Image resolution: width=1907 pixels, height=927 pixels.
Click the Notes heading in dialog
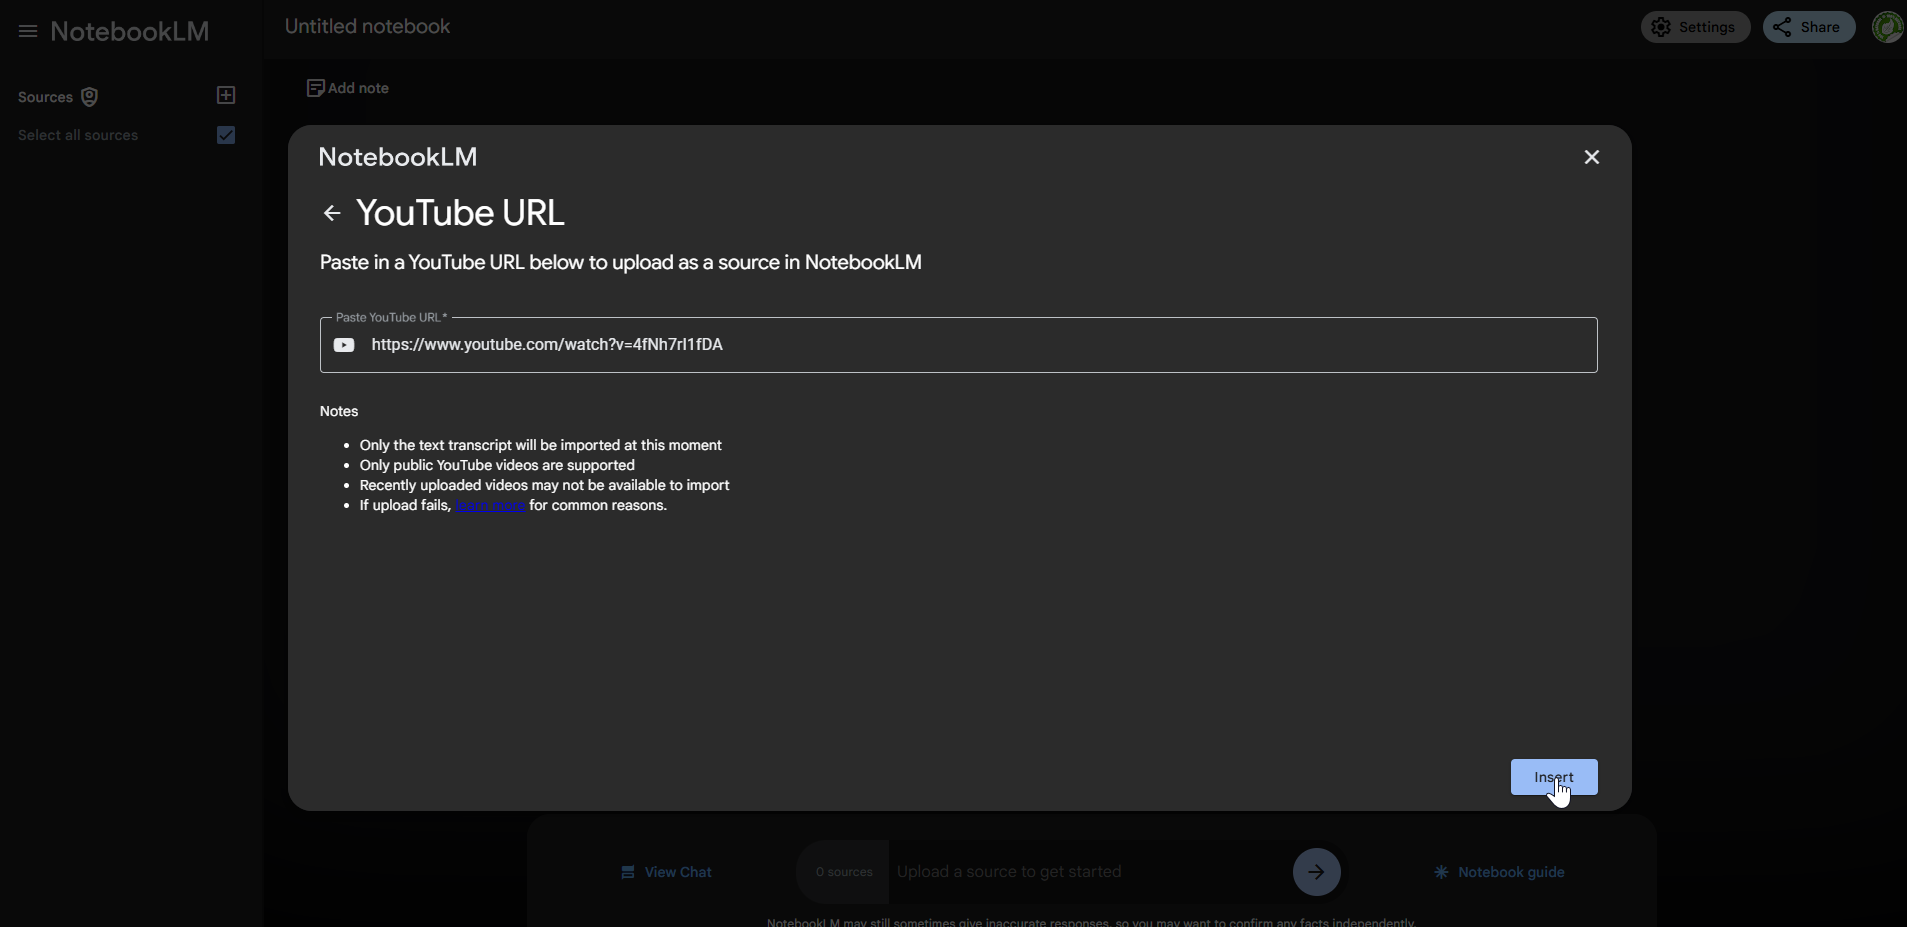point(339,411)
